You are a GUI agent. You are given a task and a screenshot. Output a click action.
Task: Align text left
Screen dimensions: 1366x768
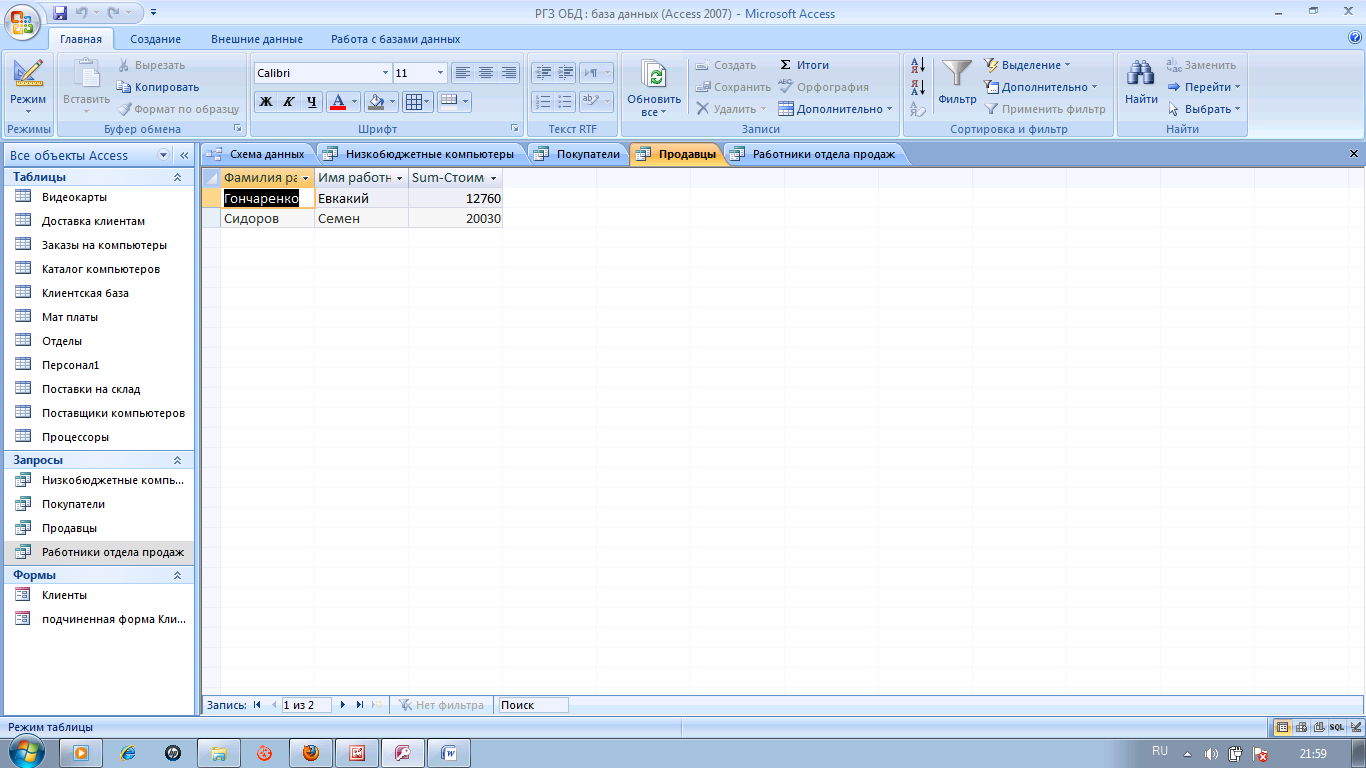462,73
